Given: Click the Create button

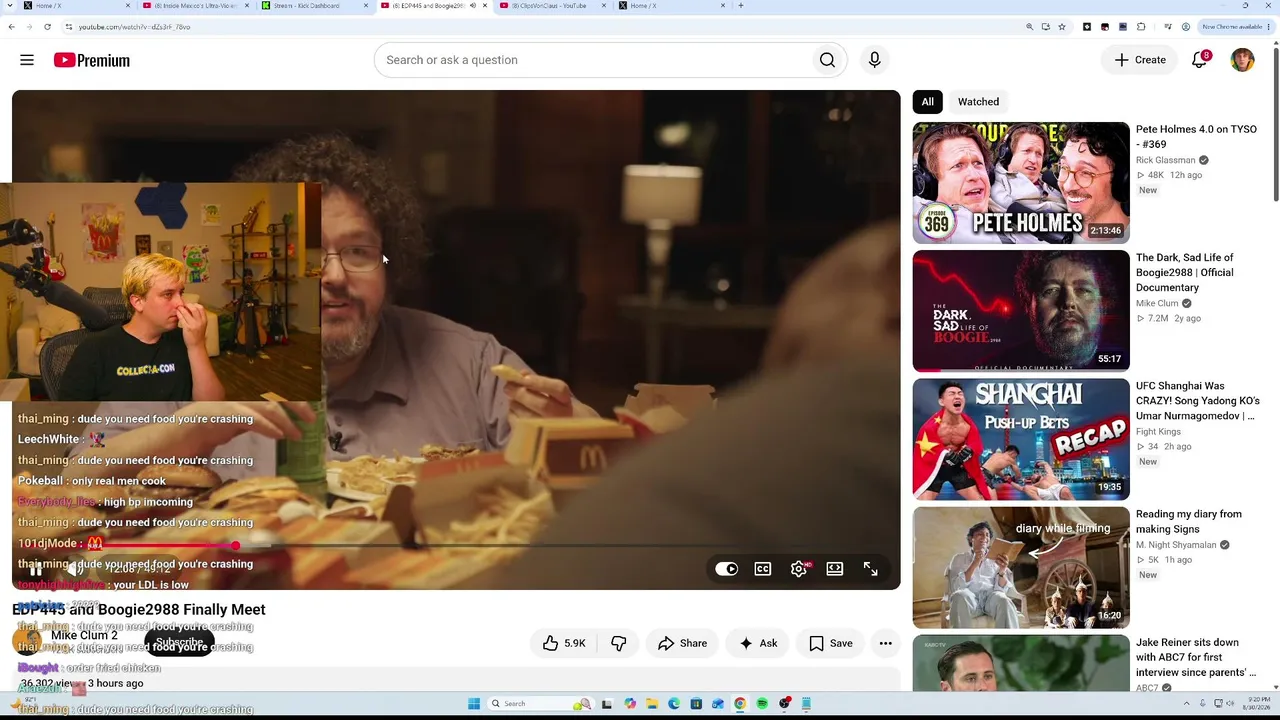Looking at the screenshot, I should [1140, 60].
